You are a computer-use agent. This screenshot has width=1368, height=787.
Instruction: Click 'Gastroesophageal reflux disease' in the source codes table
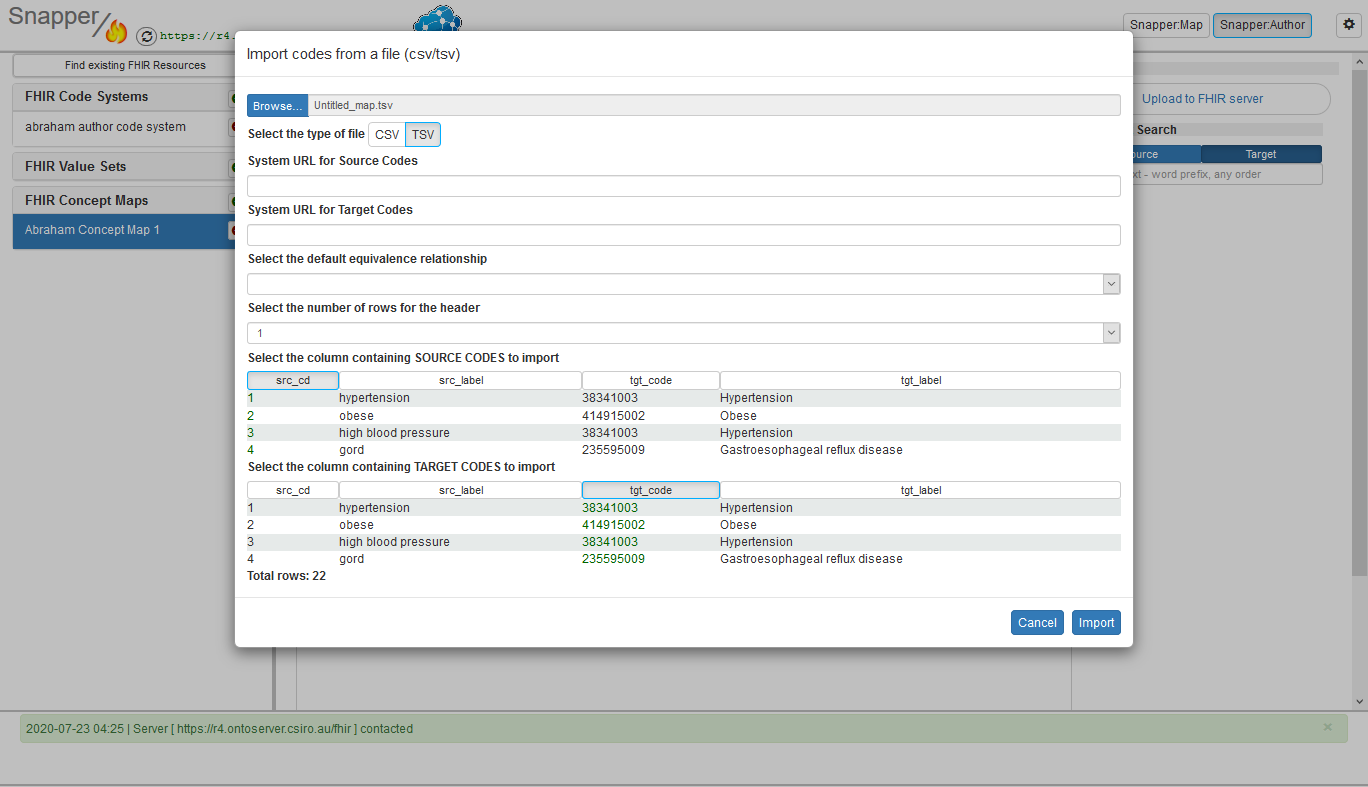[x=811, y=450]
